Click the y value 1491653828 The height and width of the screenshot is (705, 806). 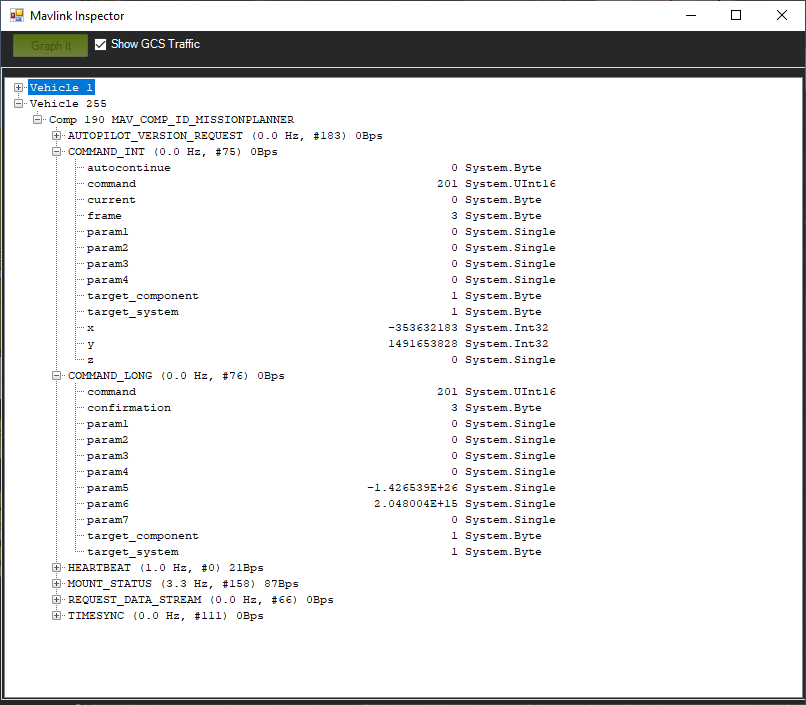pos(423,343)
